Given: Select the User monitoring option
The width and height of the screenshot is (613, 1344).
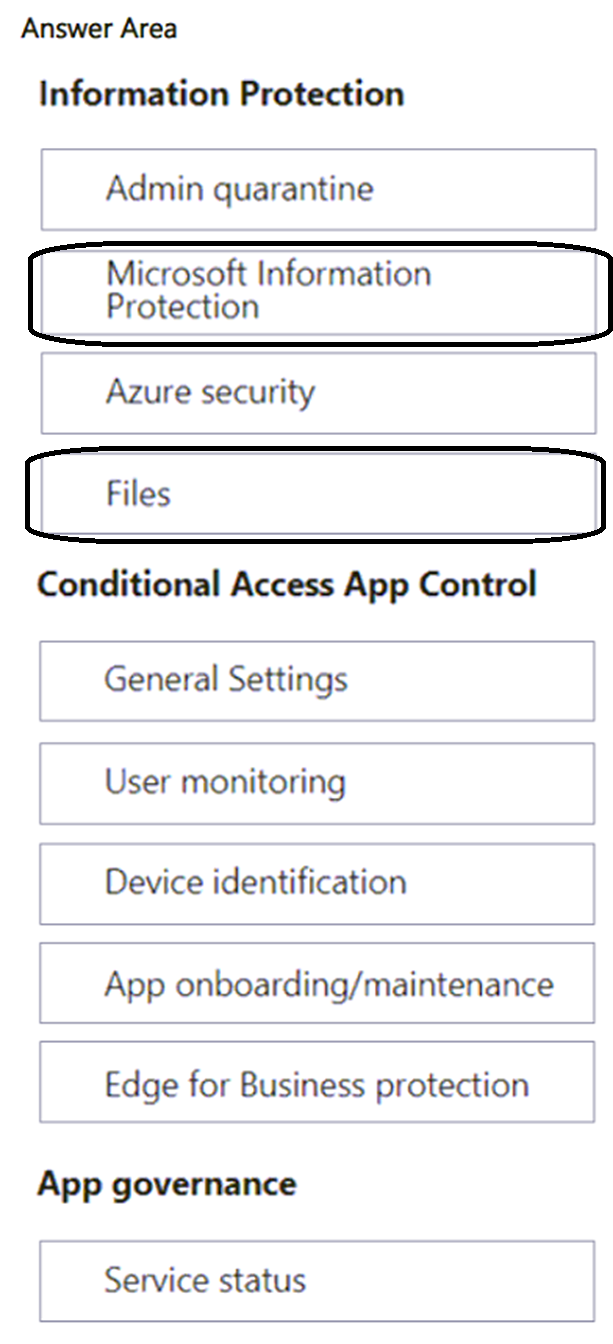Looking at the screenshot, I should click(318, 782).
